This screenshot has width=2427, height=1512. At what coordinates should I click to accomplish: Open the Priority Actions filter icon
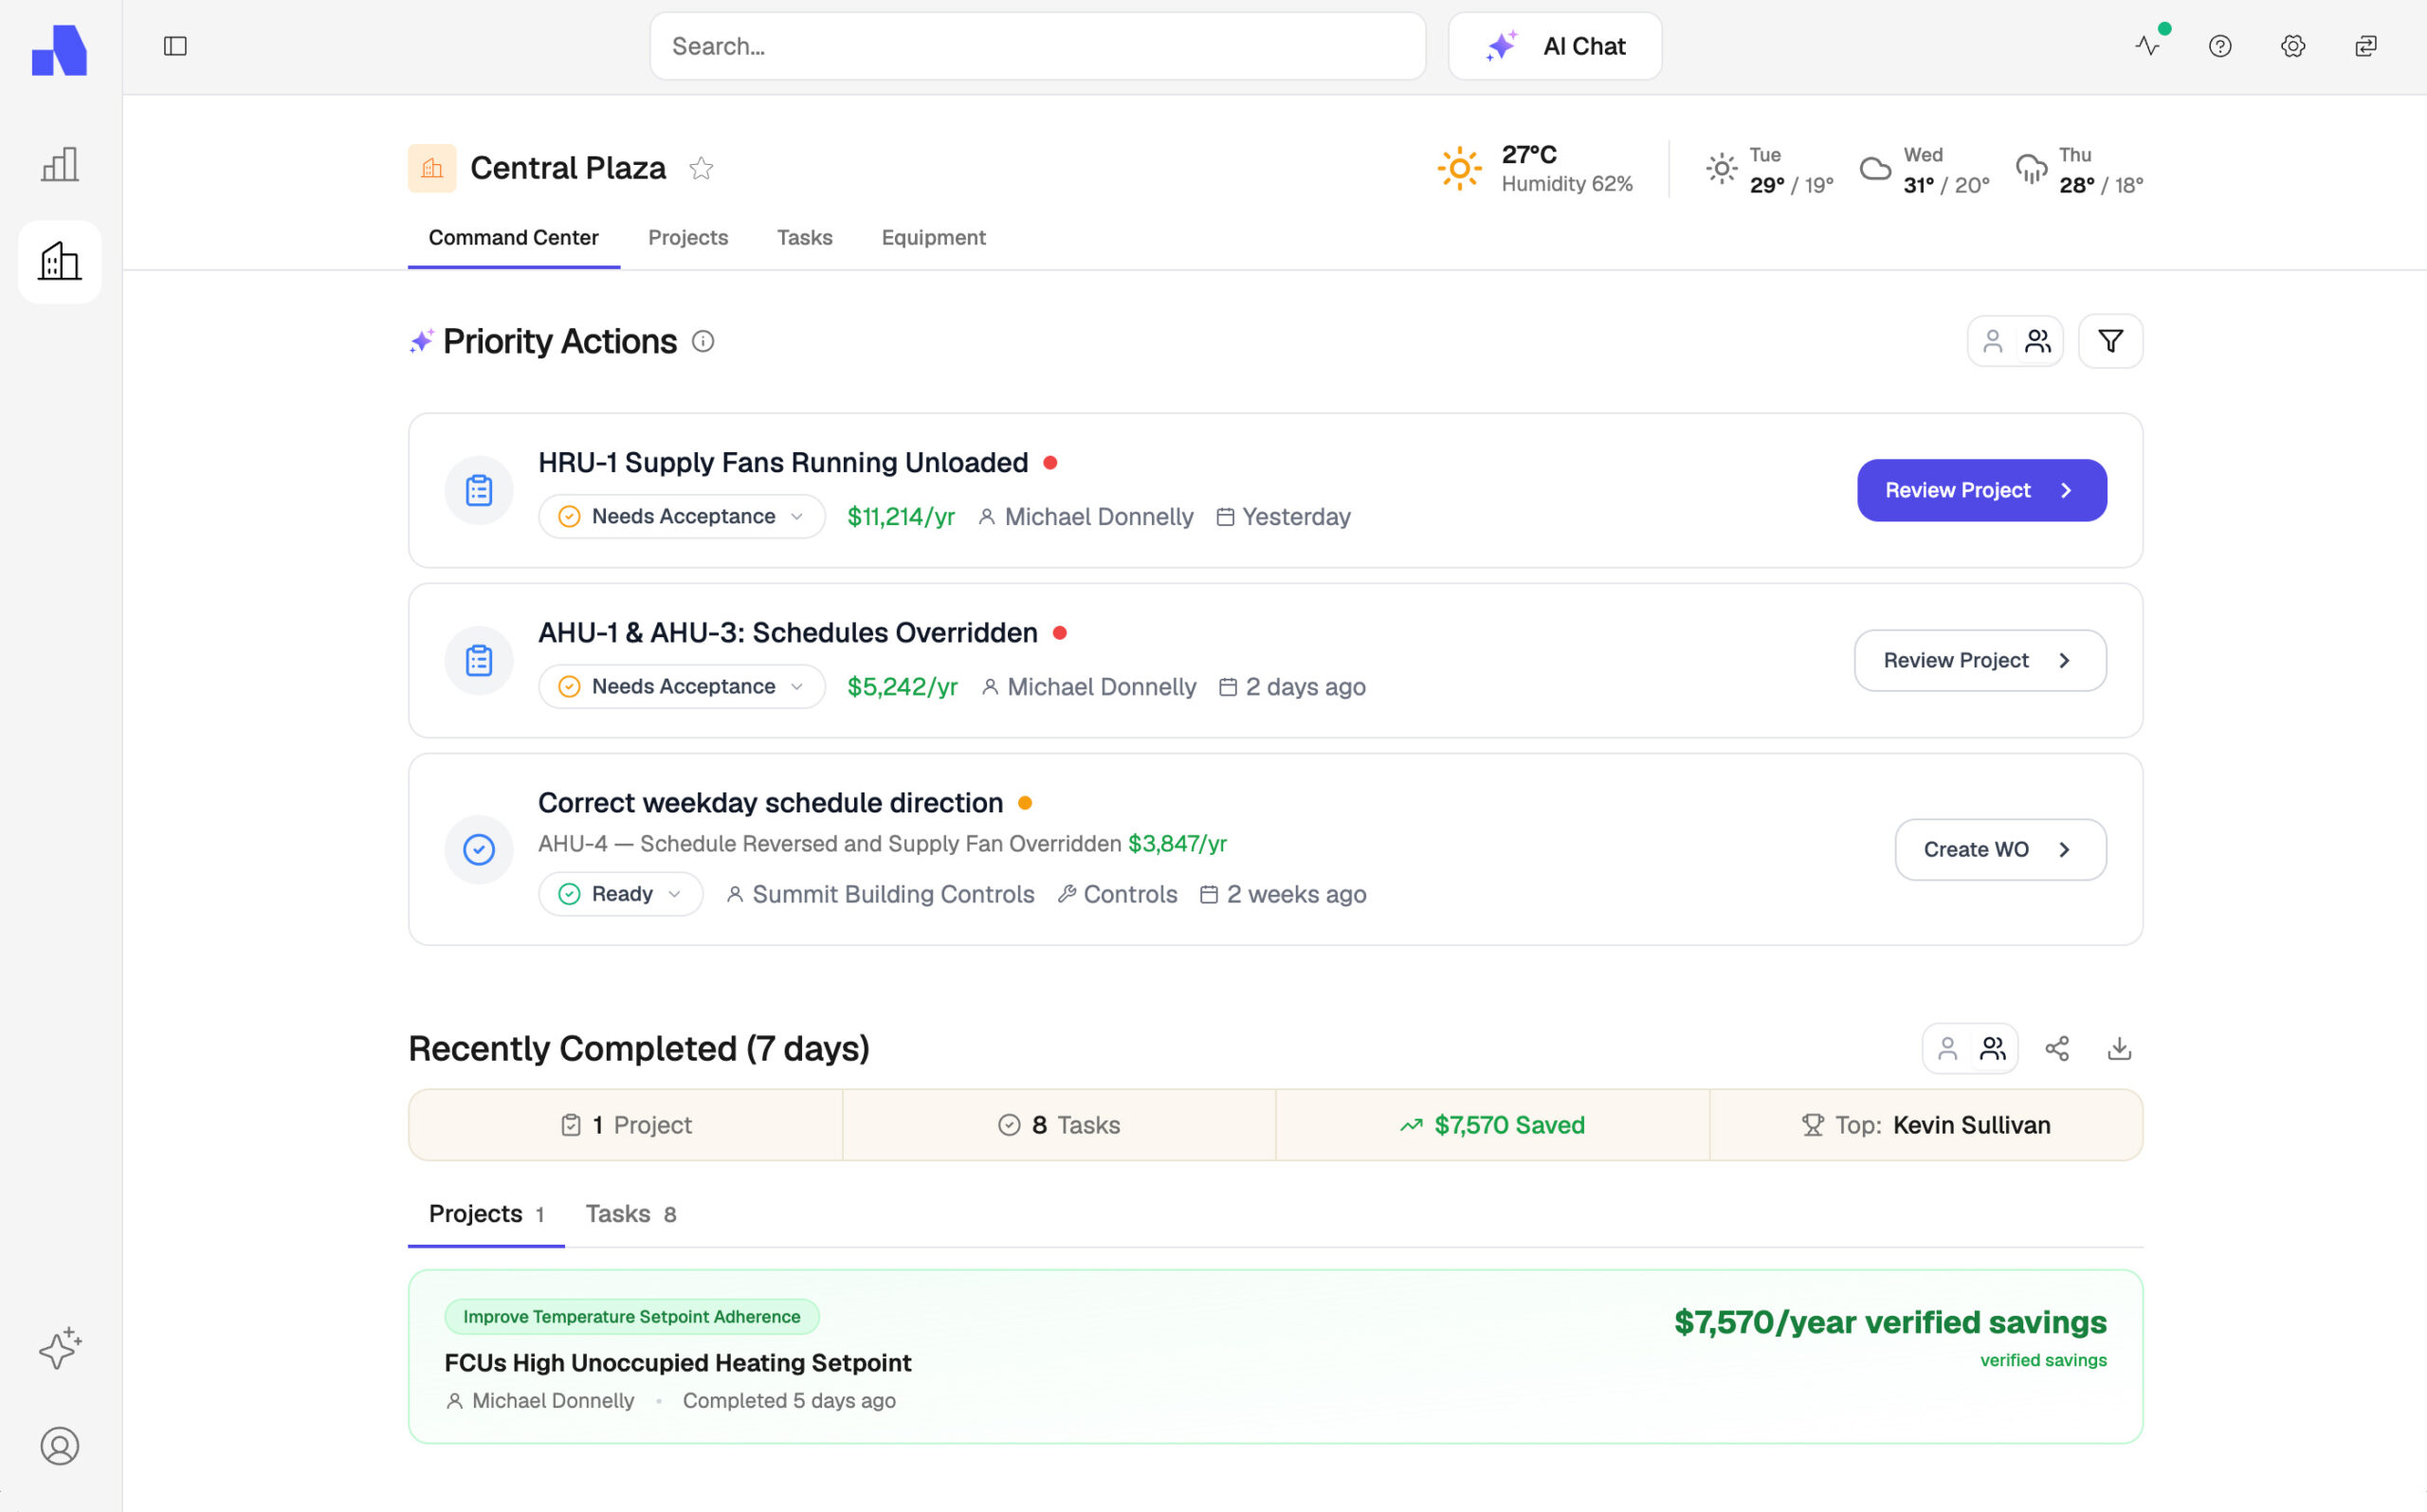2110,341
